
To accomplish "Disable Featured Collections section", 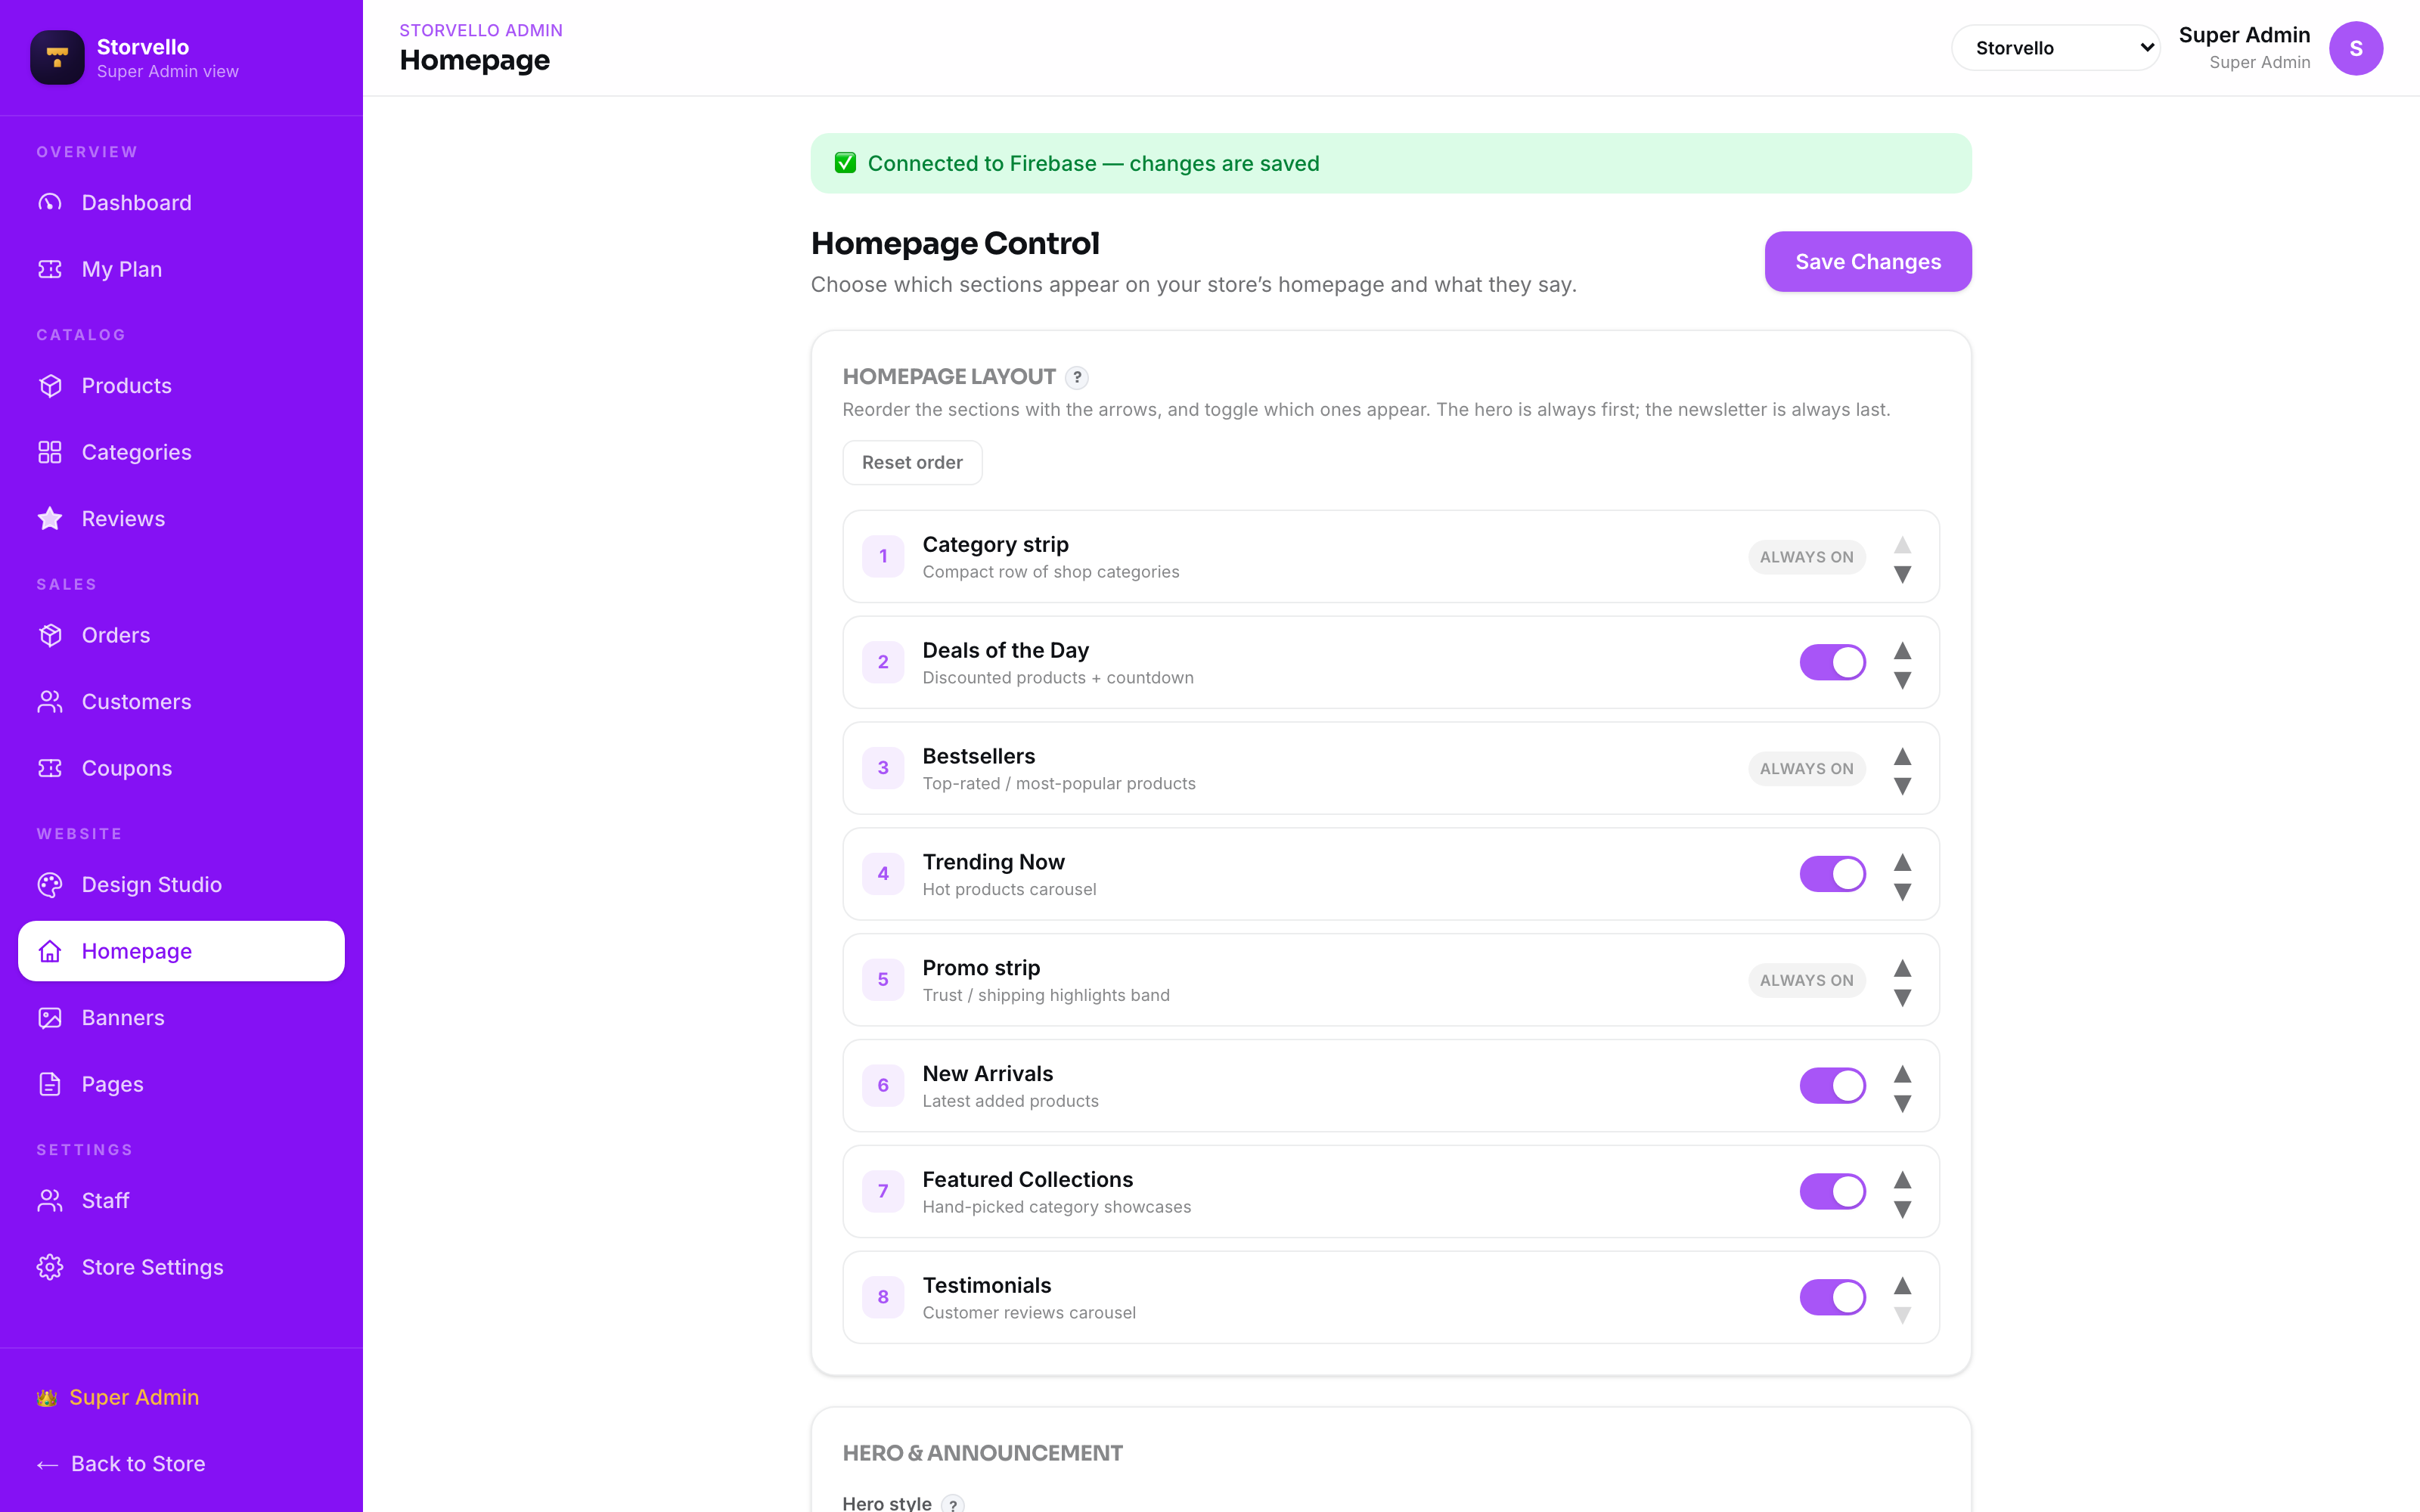I will click(x=1832, y=1192).
